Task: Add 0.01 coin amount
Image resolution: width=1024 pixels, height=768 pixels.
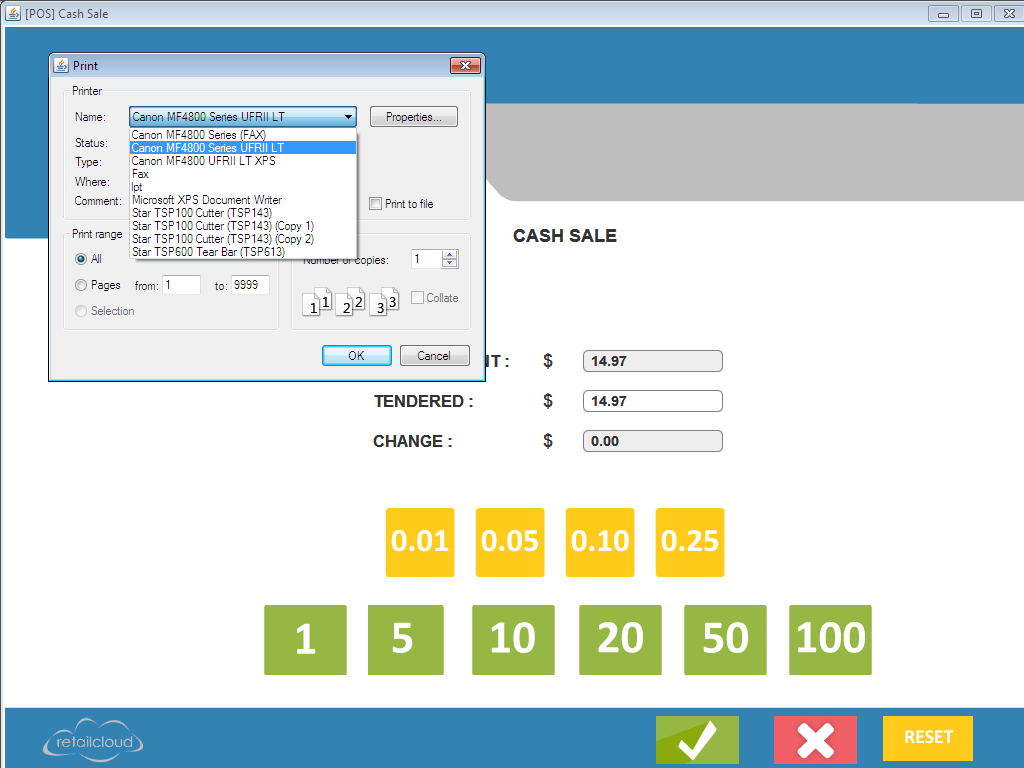Action: click(420, 542)
